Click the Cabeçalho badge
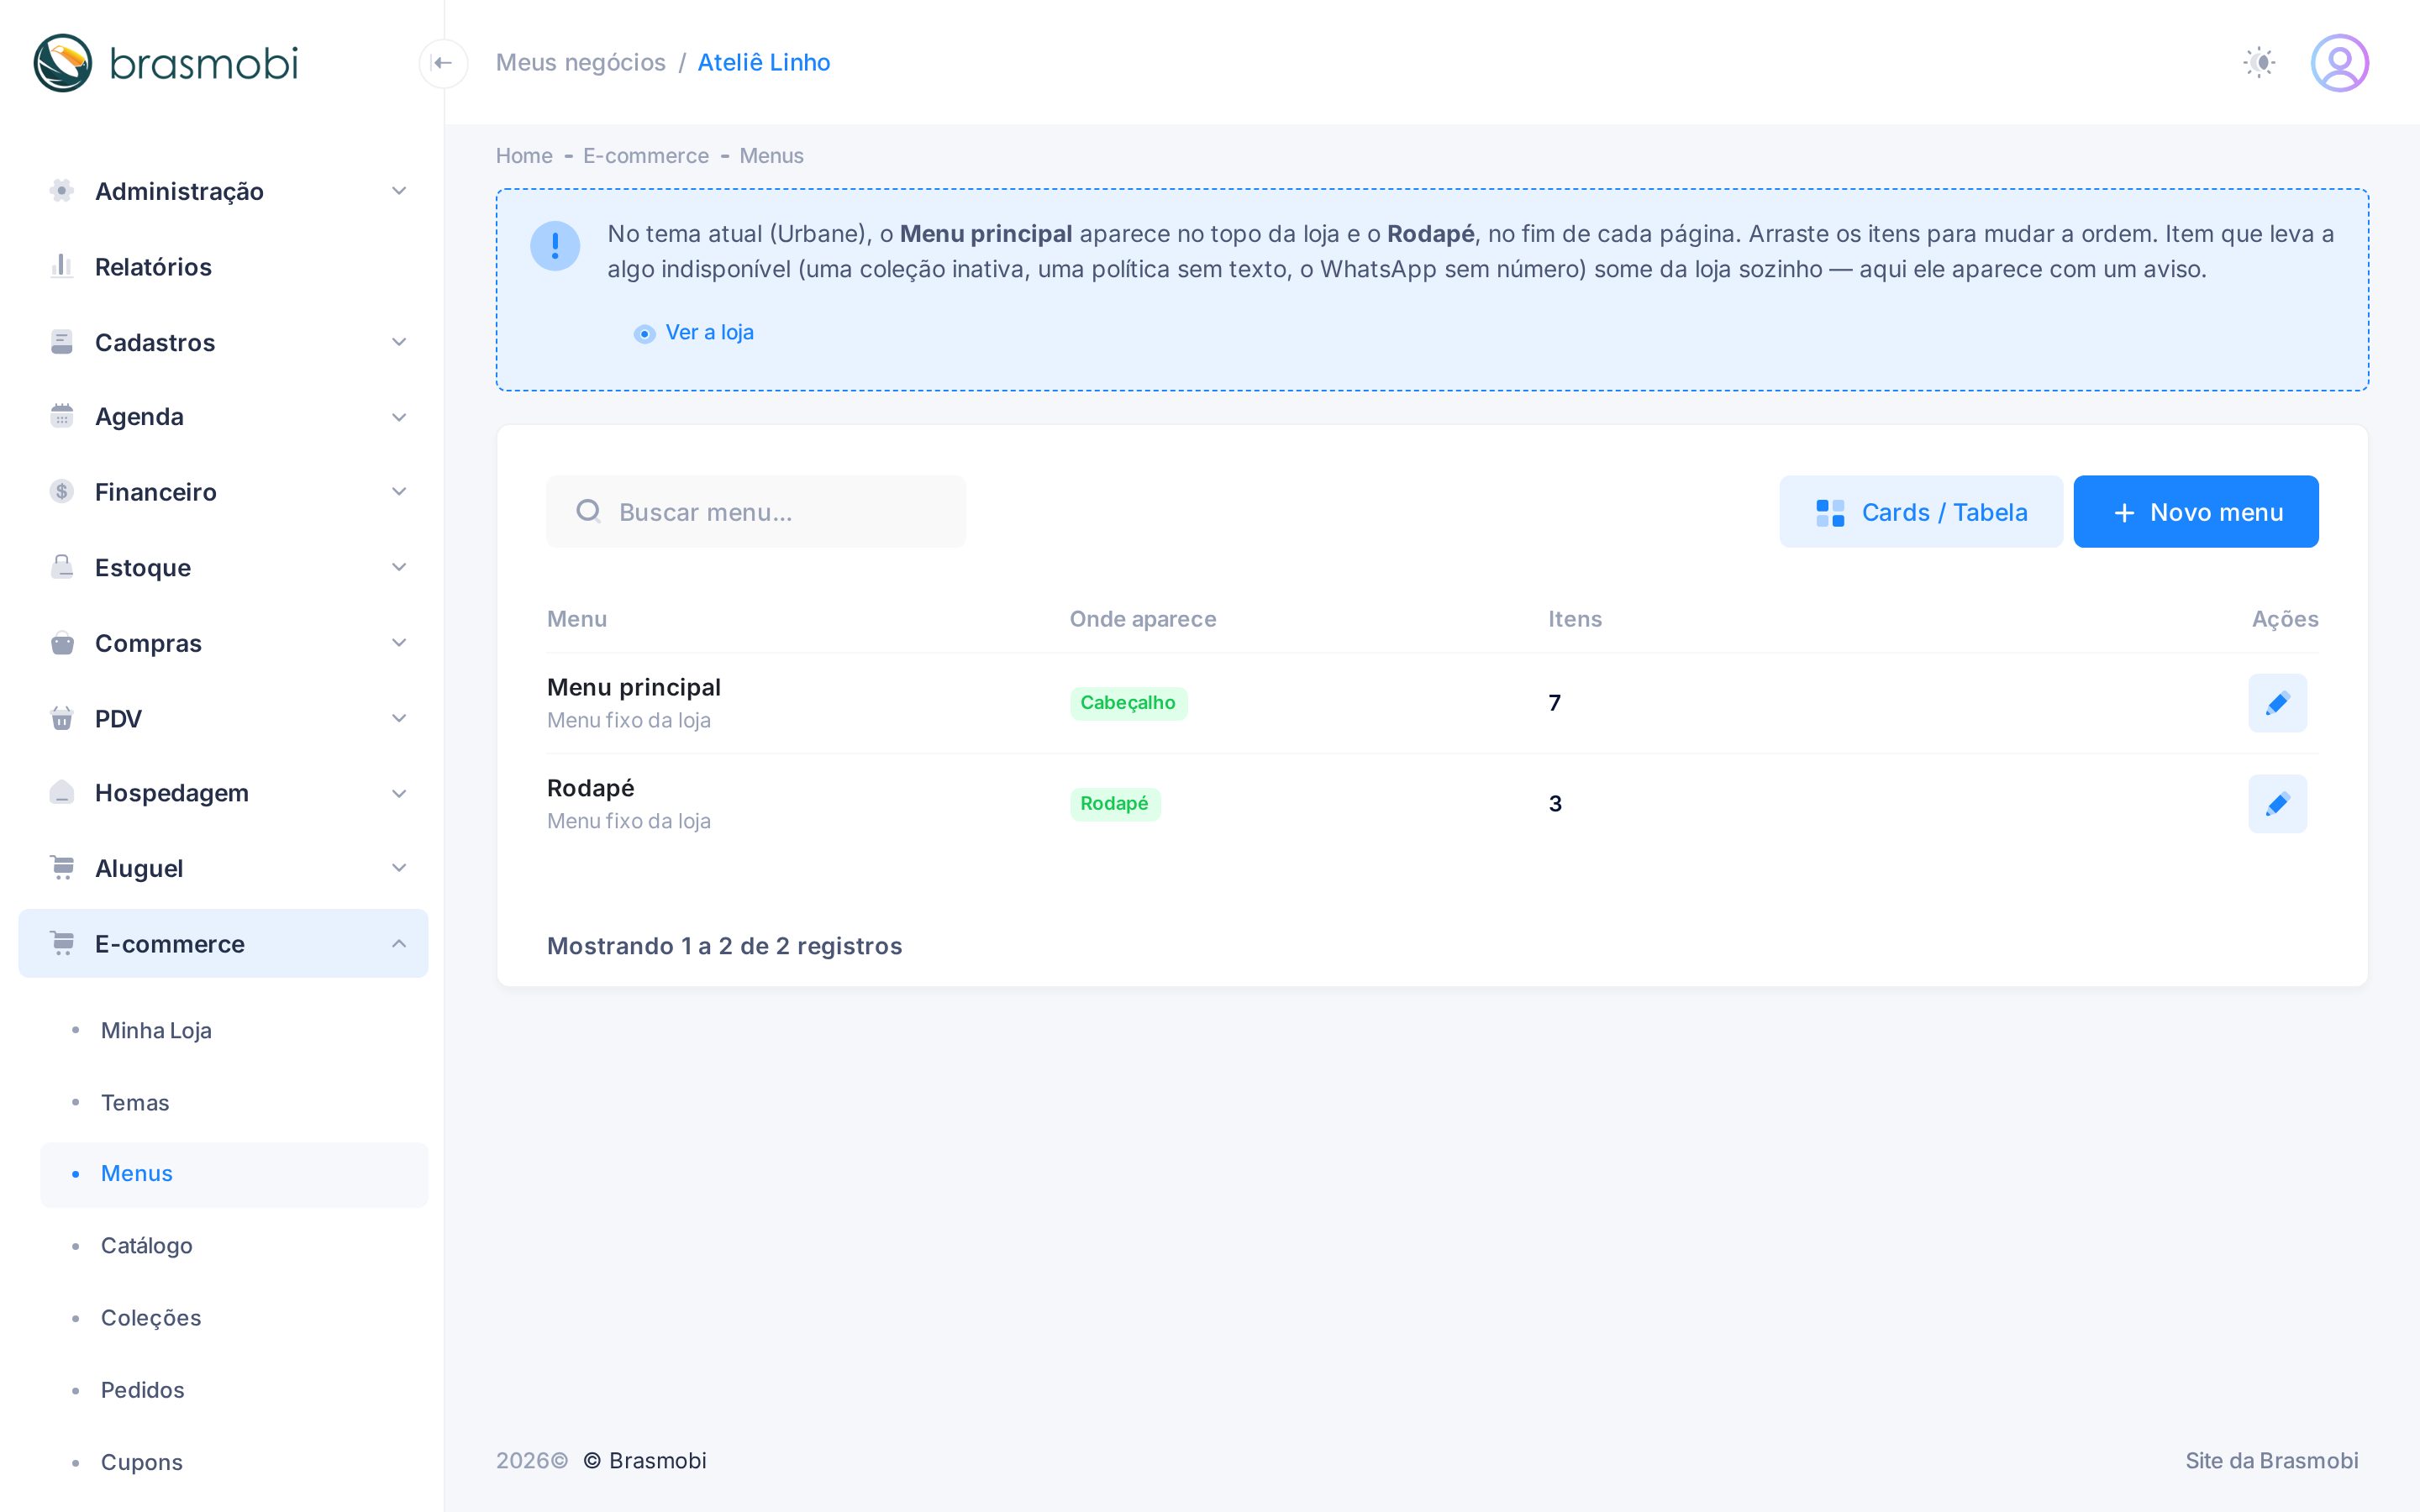The width and height of the screenshot is (2420, 1512). [x=1128, y=703]
